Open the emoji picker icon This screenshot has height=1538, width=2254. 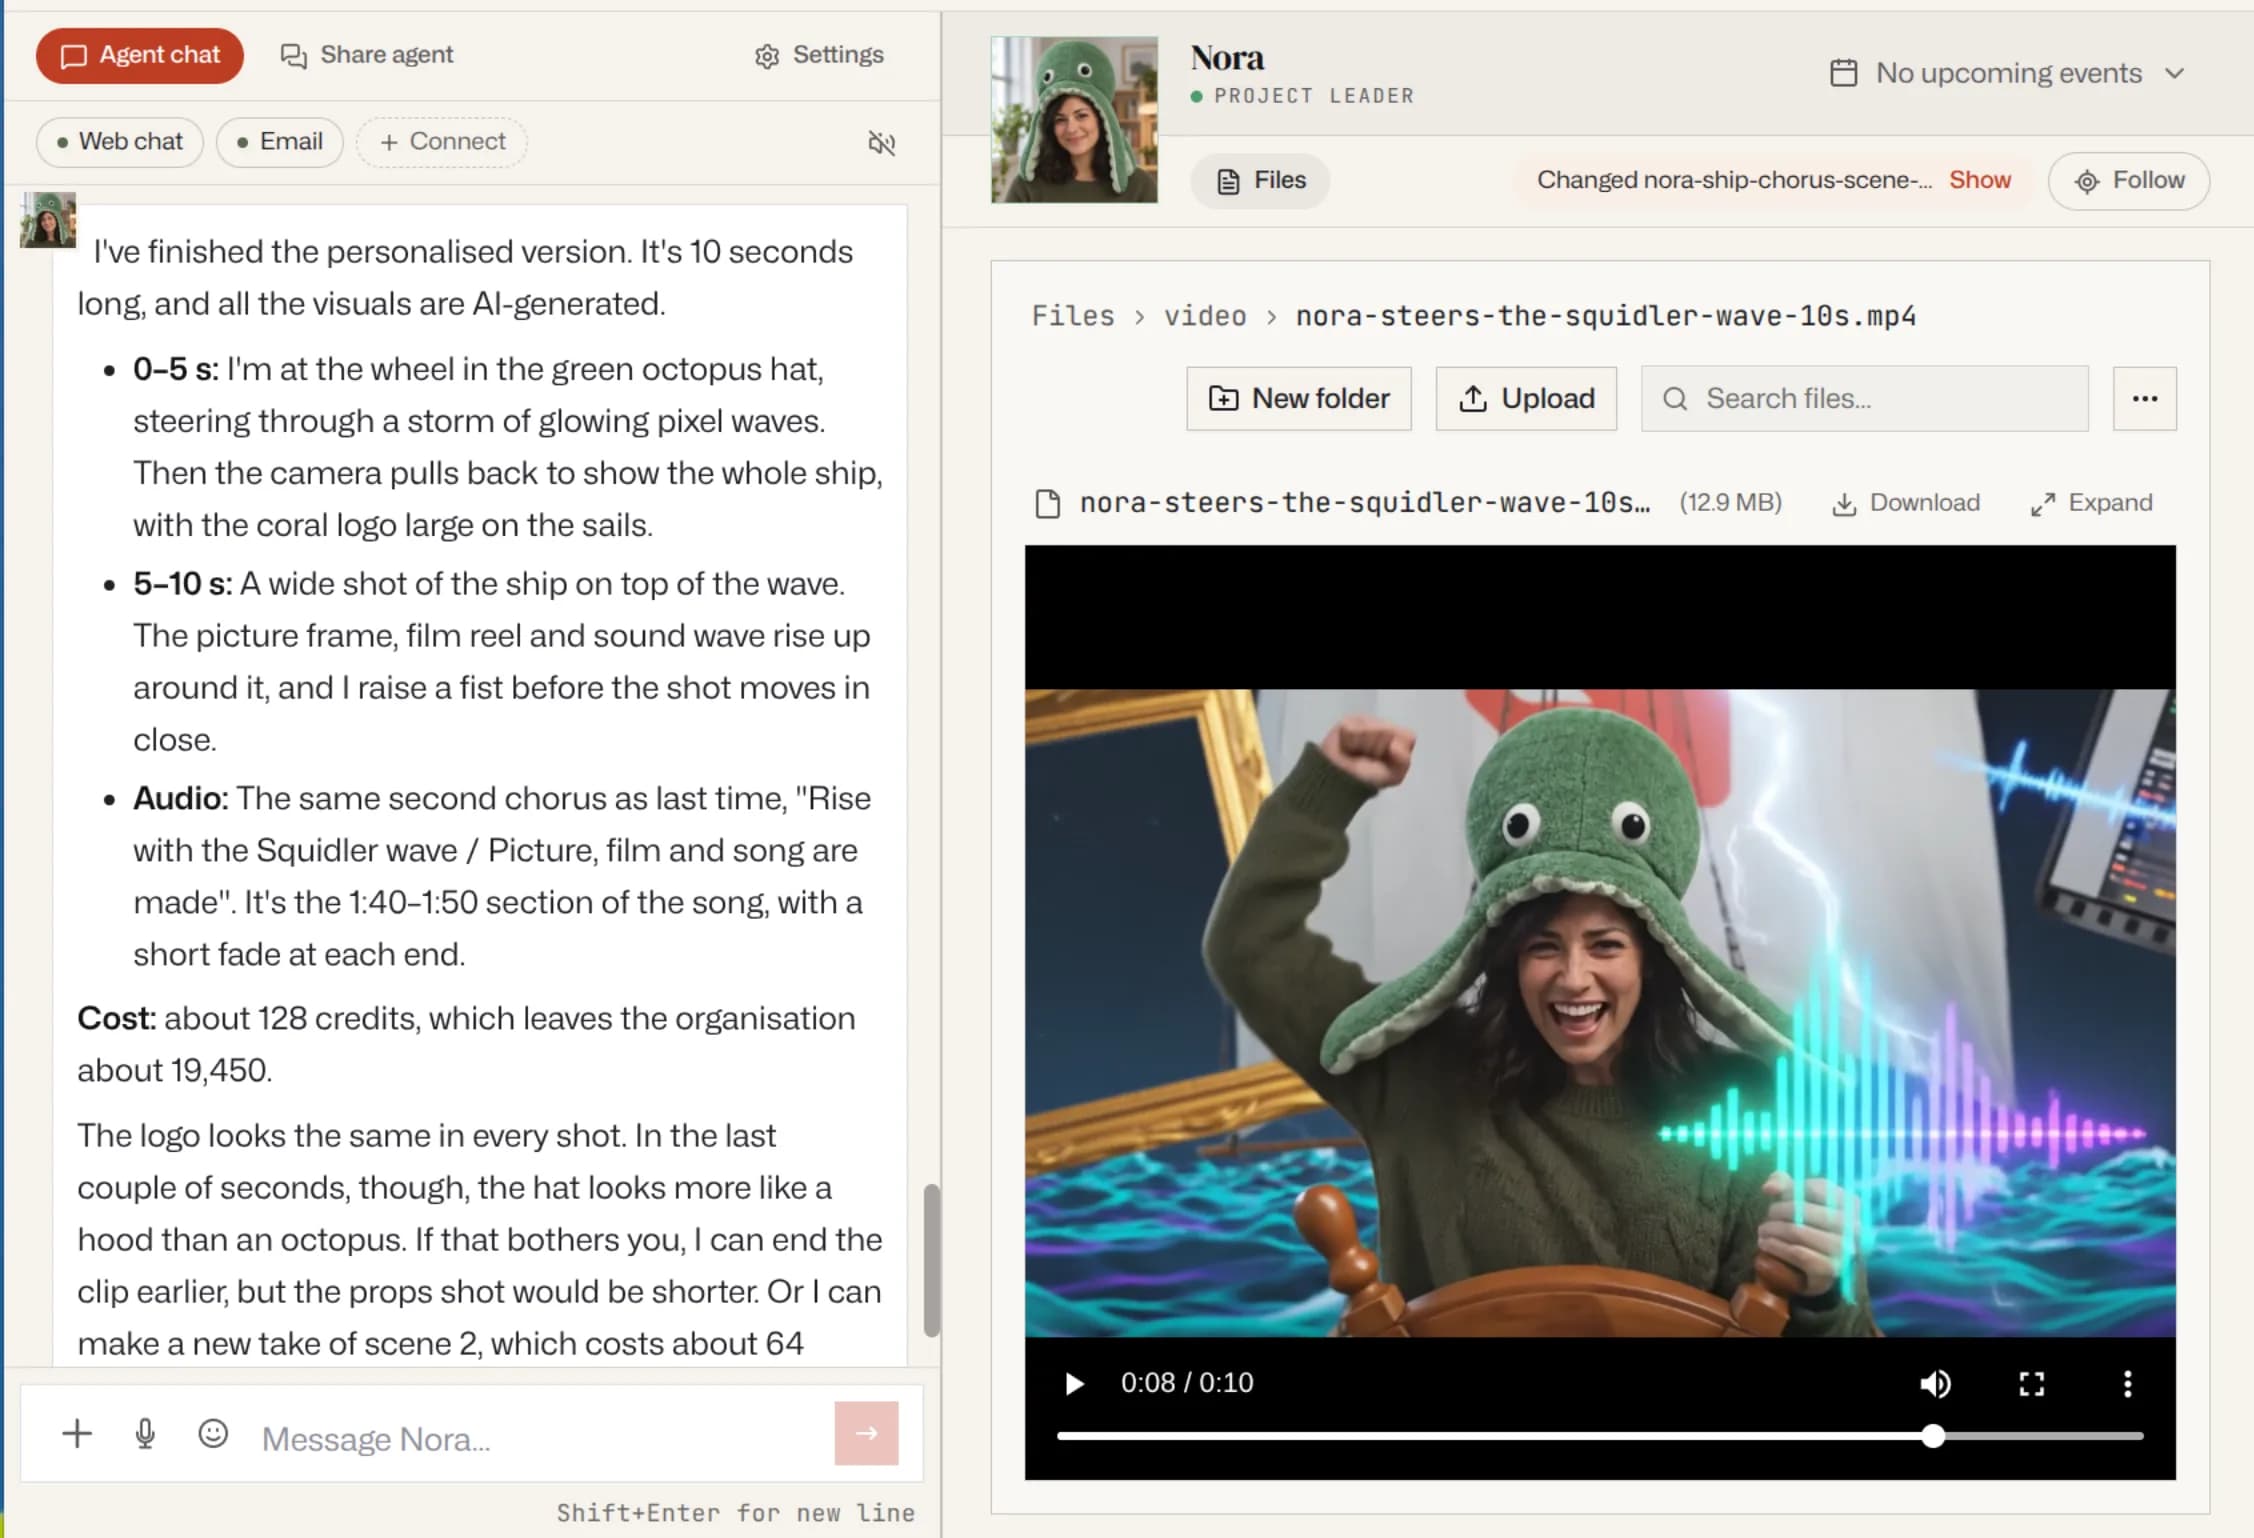(213, 1434)
